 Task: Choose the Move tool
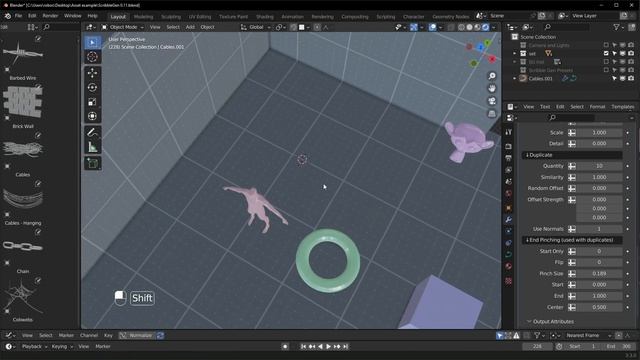[x=92, y=73]
